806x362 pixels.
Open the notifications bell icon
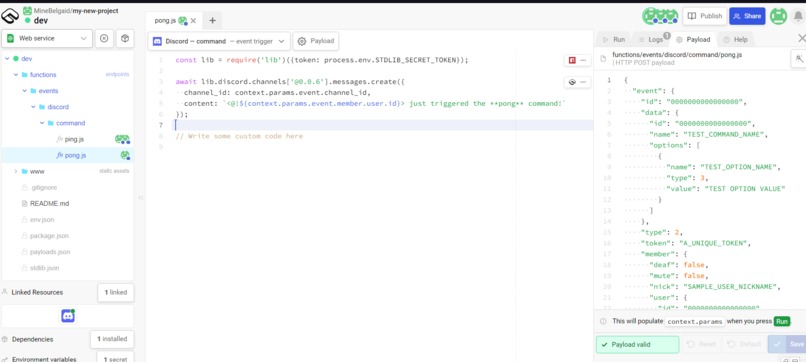coord(798,16)
